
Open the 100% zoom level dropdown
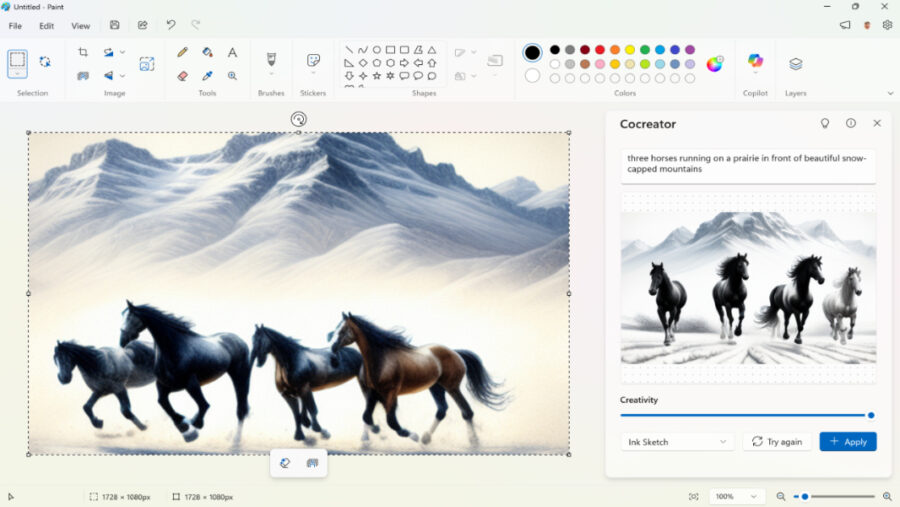click(737, 496)
